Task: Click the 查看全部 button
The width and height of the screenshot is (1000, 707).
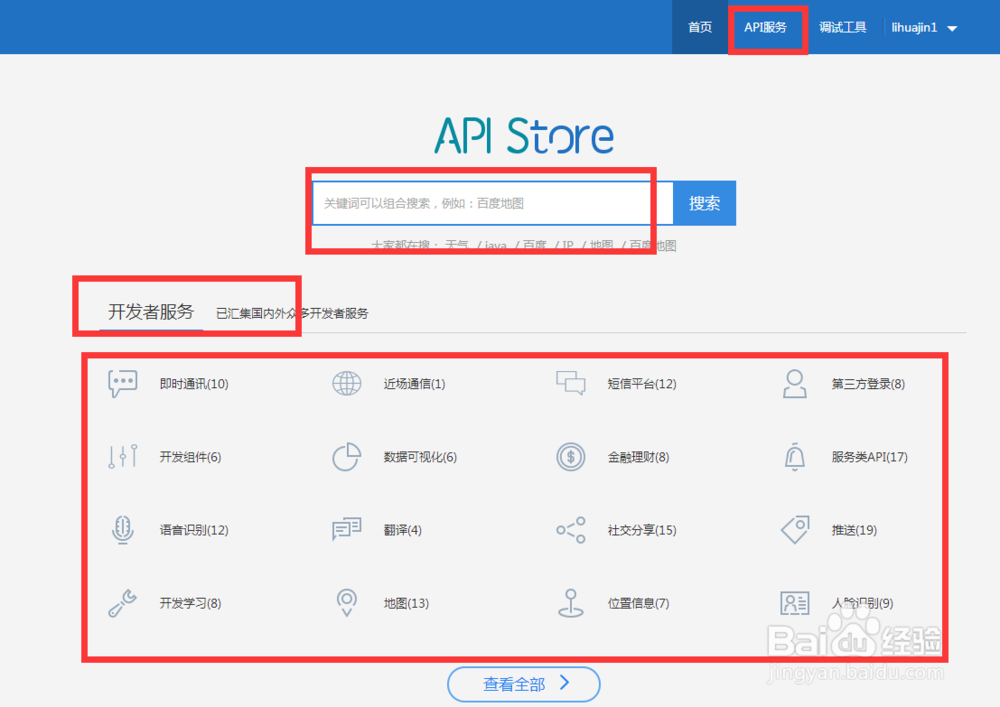Action: tap(524, 684)
